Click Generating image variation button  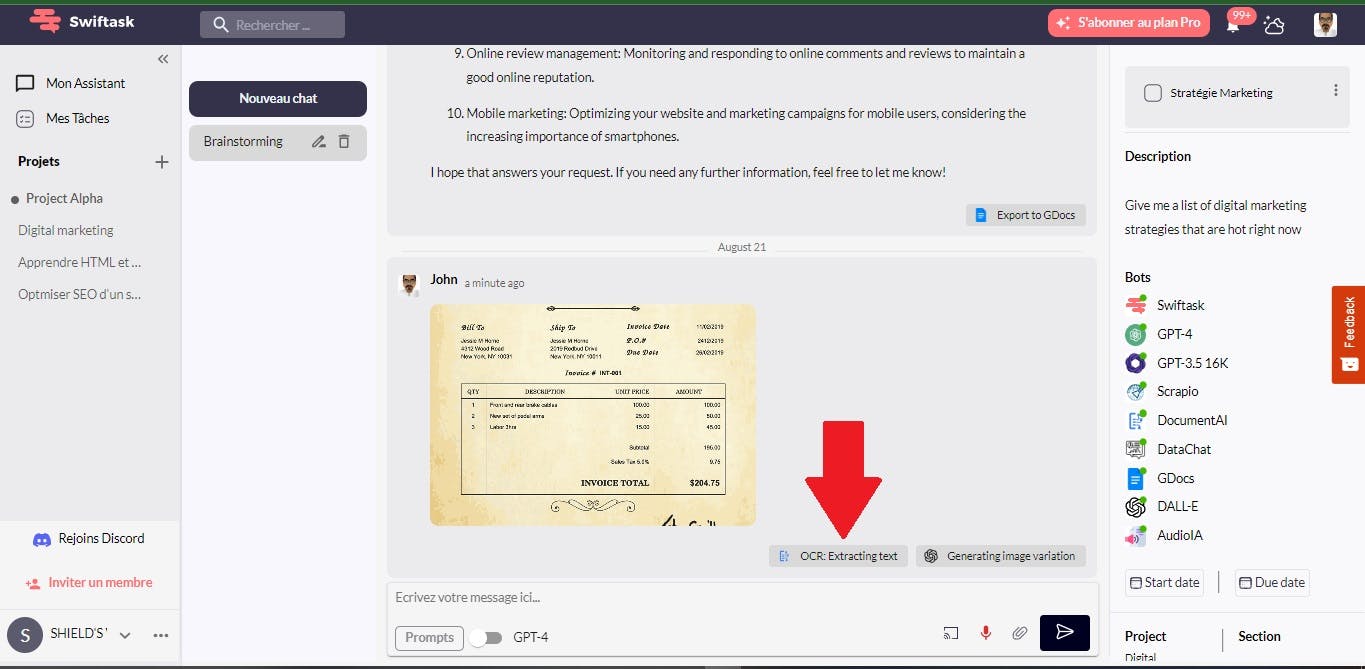(x=1000, y=556)
